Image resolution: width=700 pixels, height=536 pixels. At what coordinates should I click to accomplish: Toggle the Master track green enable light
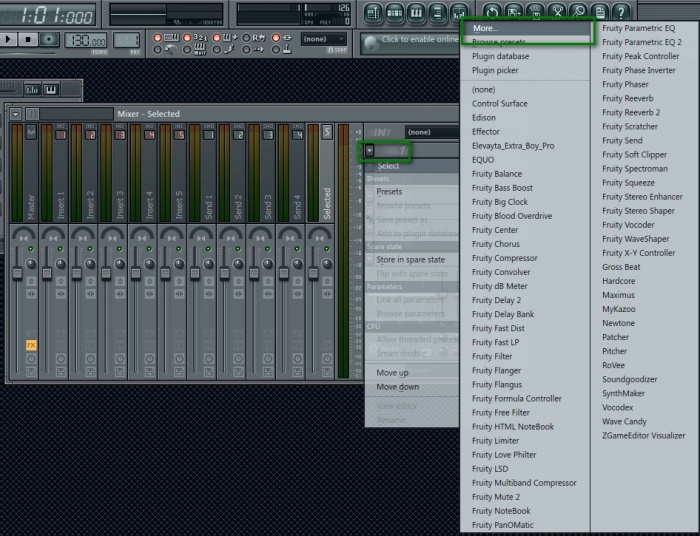(x=31, y=249)
